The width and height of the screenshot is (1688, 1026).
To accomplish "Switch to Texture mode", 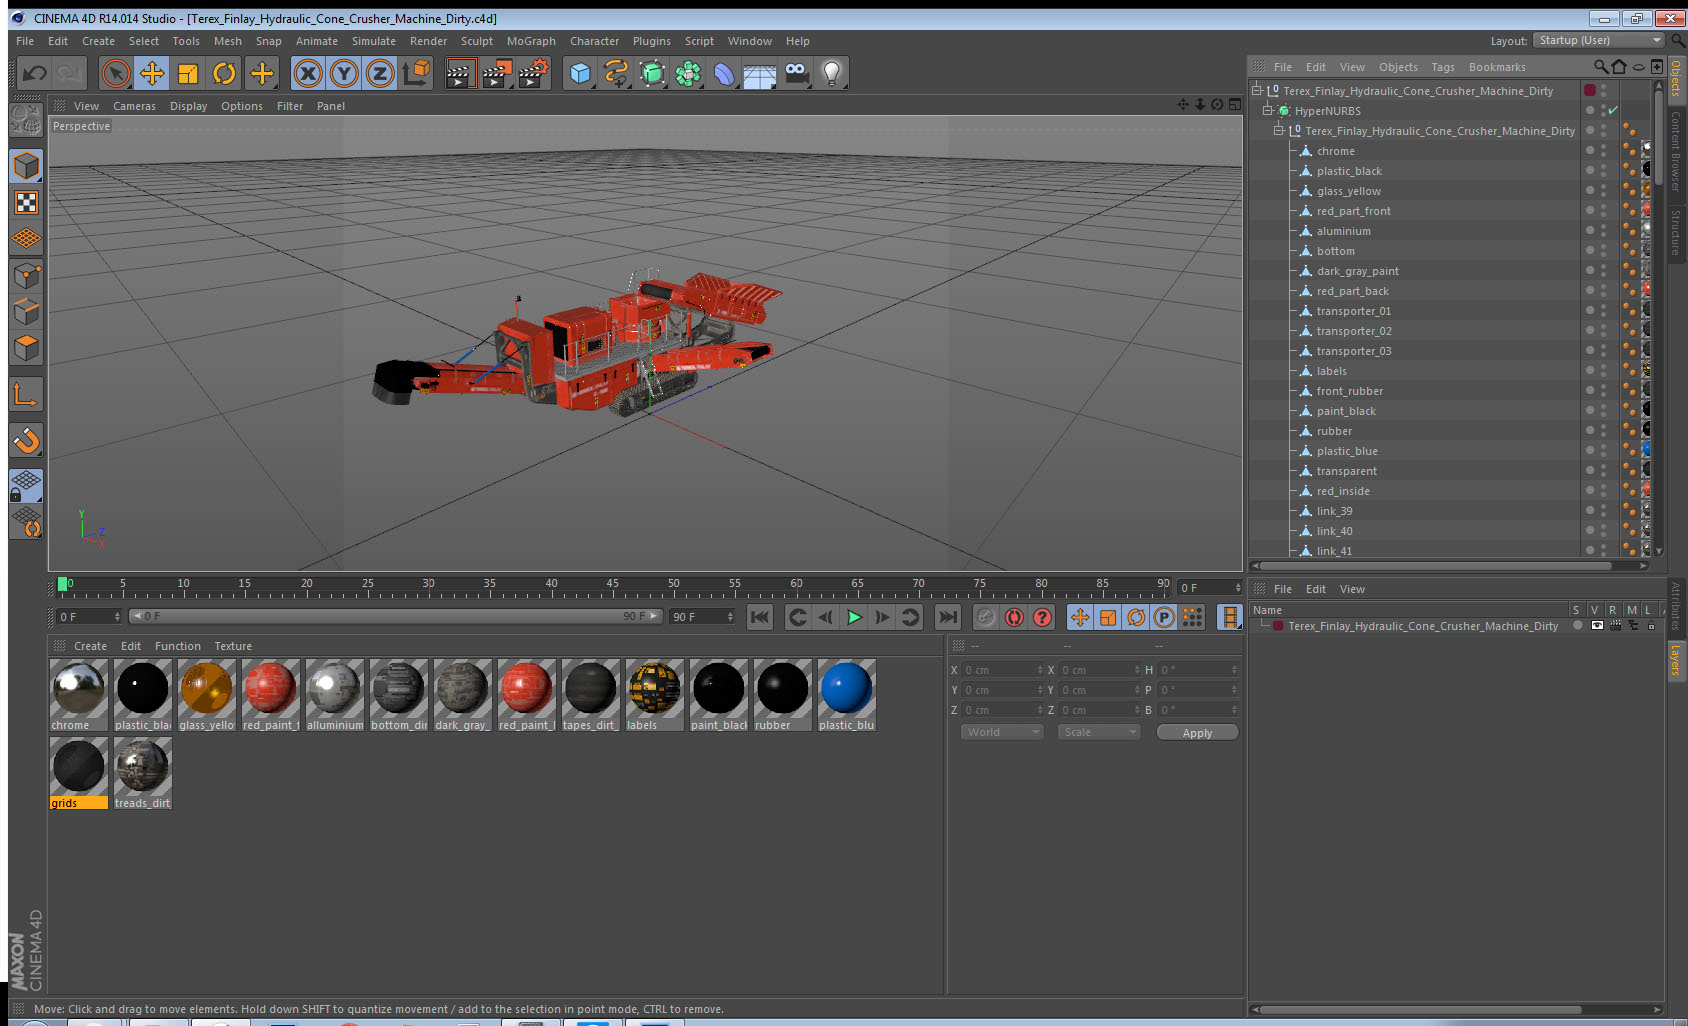I will point(26,203).
